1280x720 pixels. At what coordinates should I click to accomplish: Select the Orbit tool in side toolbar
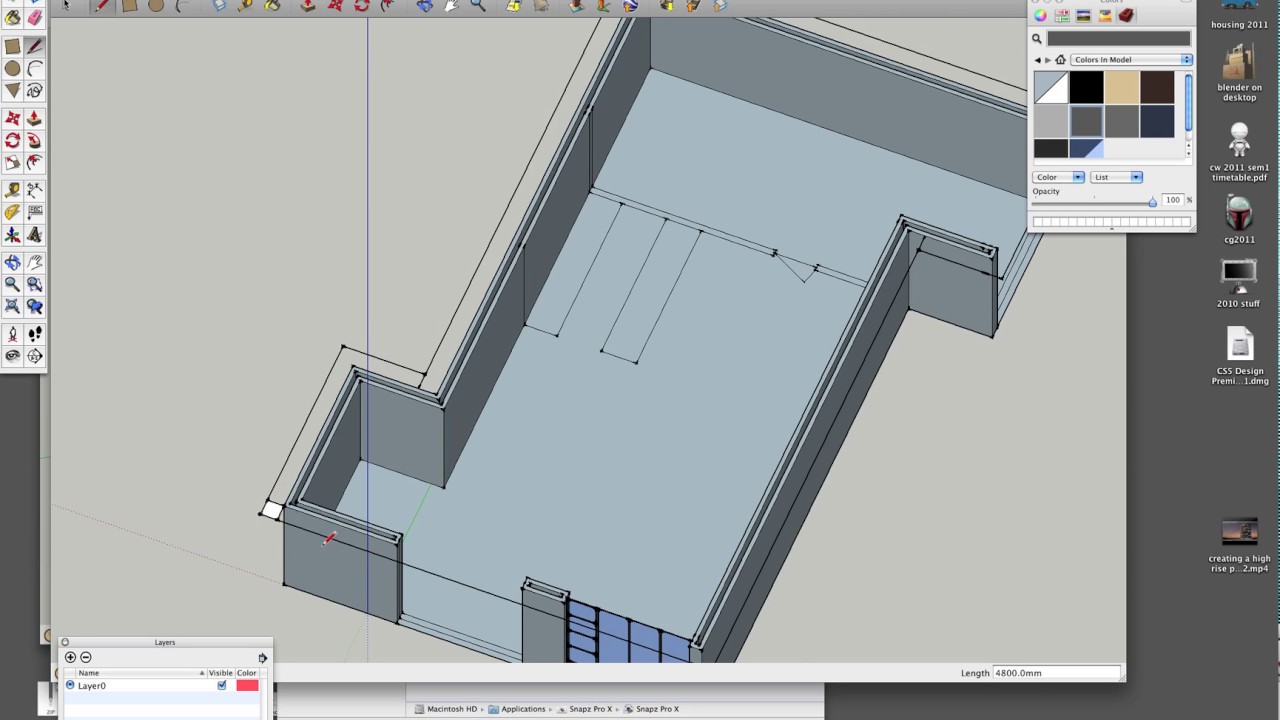12,262
